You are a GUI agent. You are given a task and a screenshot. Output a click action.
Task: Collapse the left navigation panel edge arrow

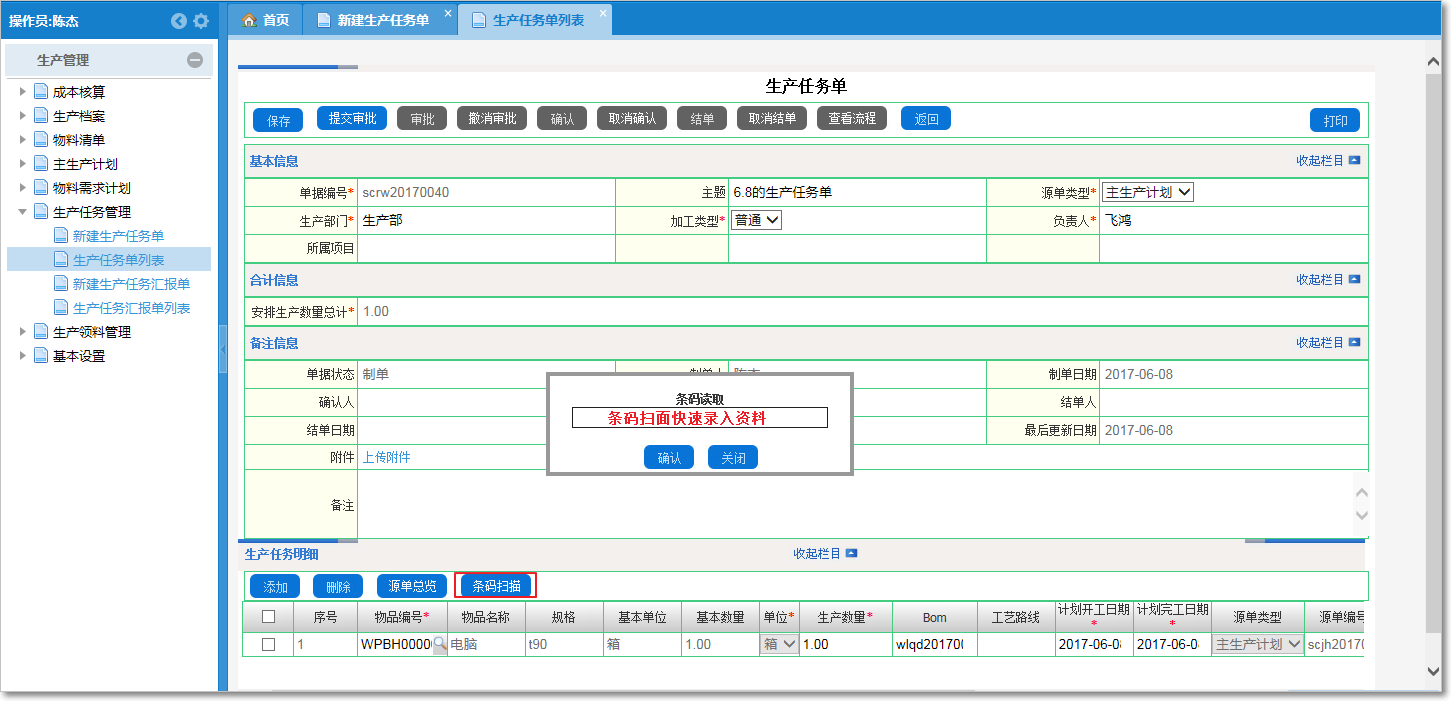[x=222, y=350]
